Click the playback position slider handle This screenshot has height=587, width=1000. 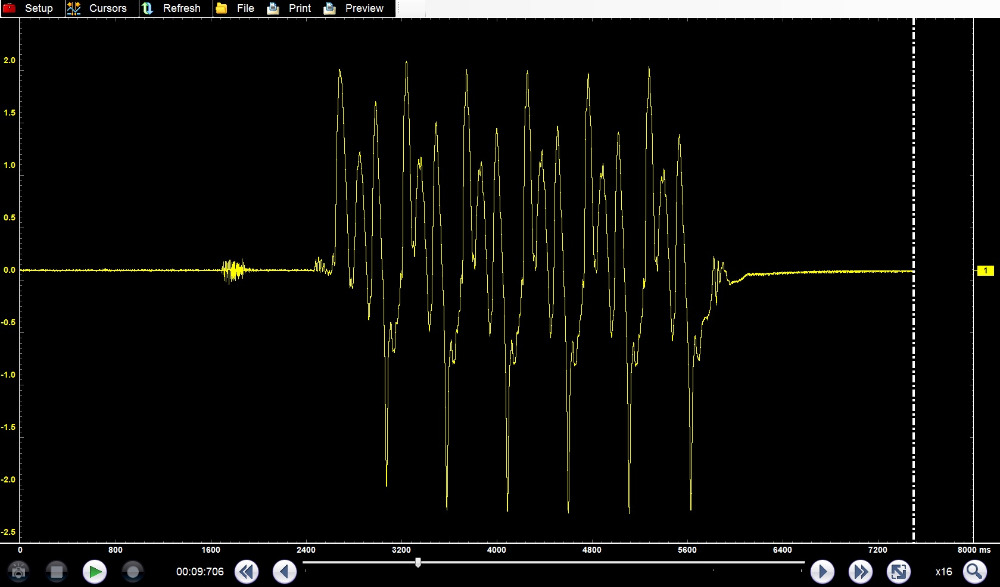[x=418, y=562]
